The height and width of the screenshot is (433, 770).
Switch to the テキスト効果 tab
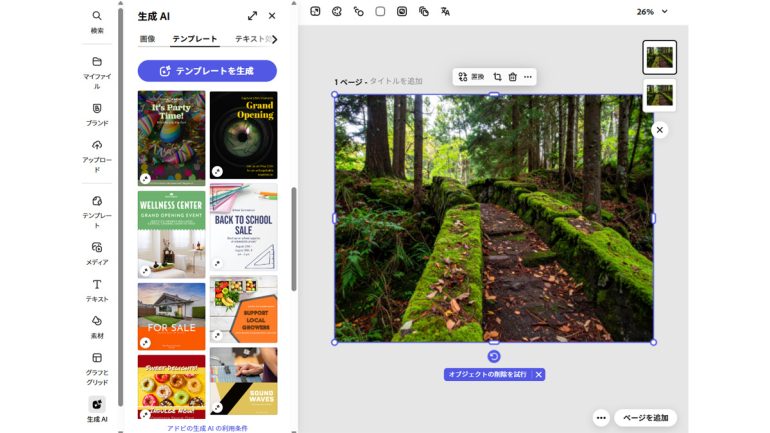pos(252,39)
